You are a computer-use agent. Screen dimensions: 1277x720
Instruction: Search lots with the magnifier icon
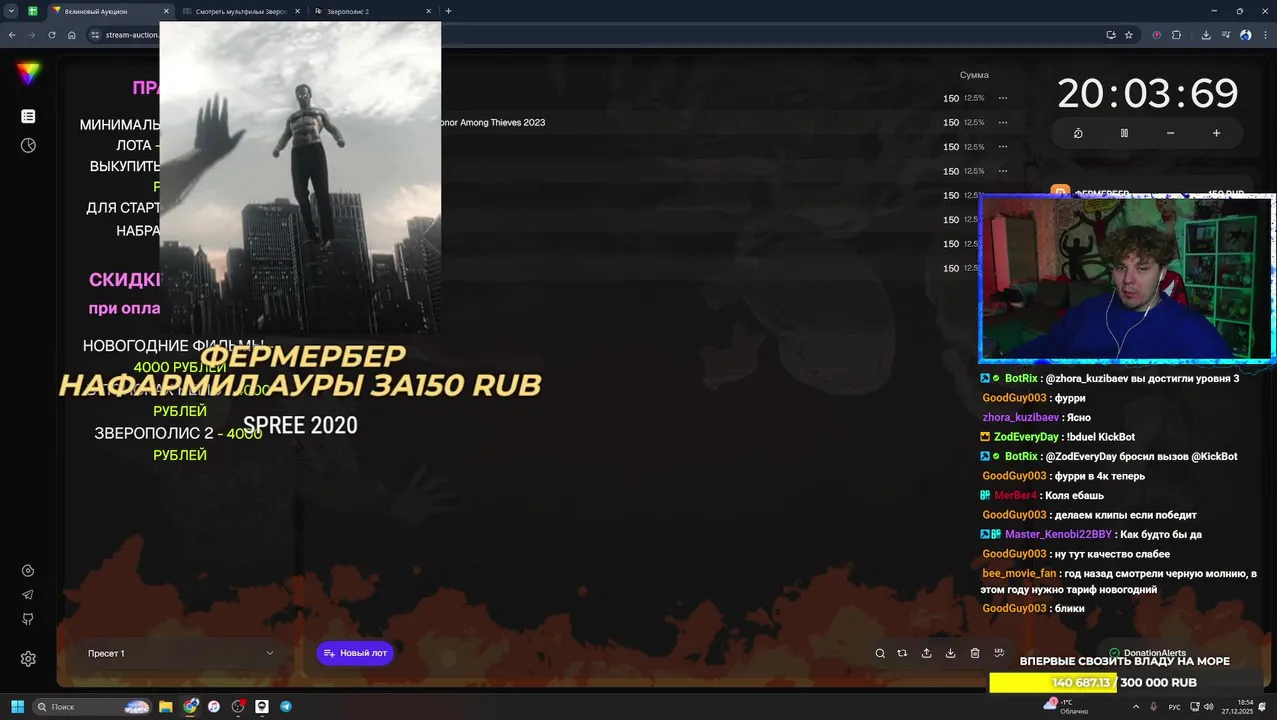(880, 653)
